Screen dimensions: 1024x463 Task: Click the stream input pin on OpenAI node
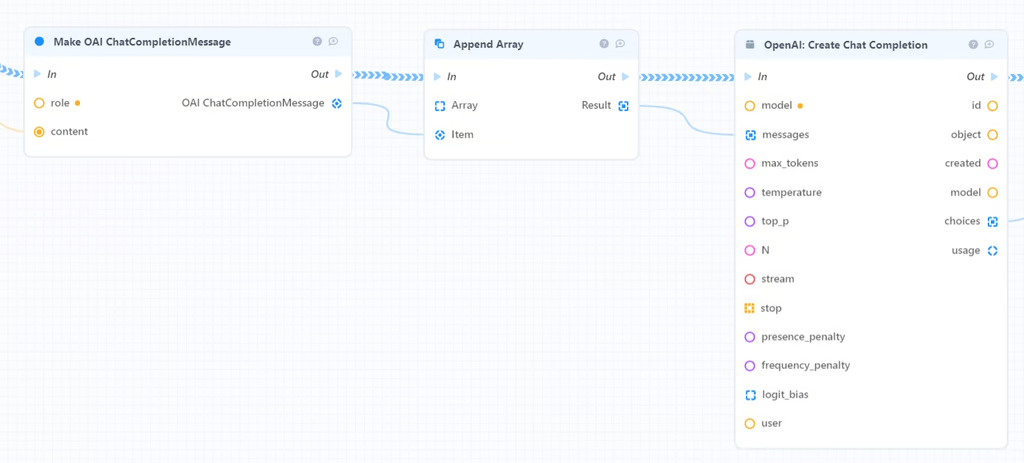tap(750, 279)
